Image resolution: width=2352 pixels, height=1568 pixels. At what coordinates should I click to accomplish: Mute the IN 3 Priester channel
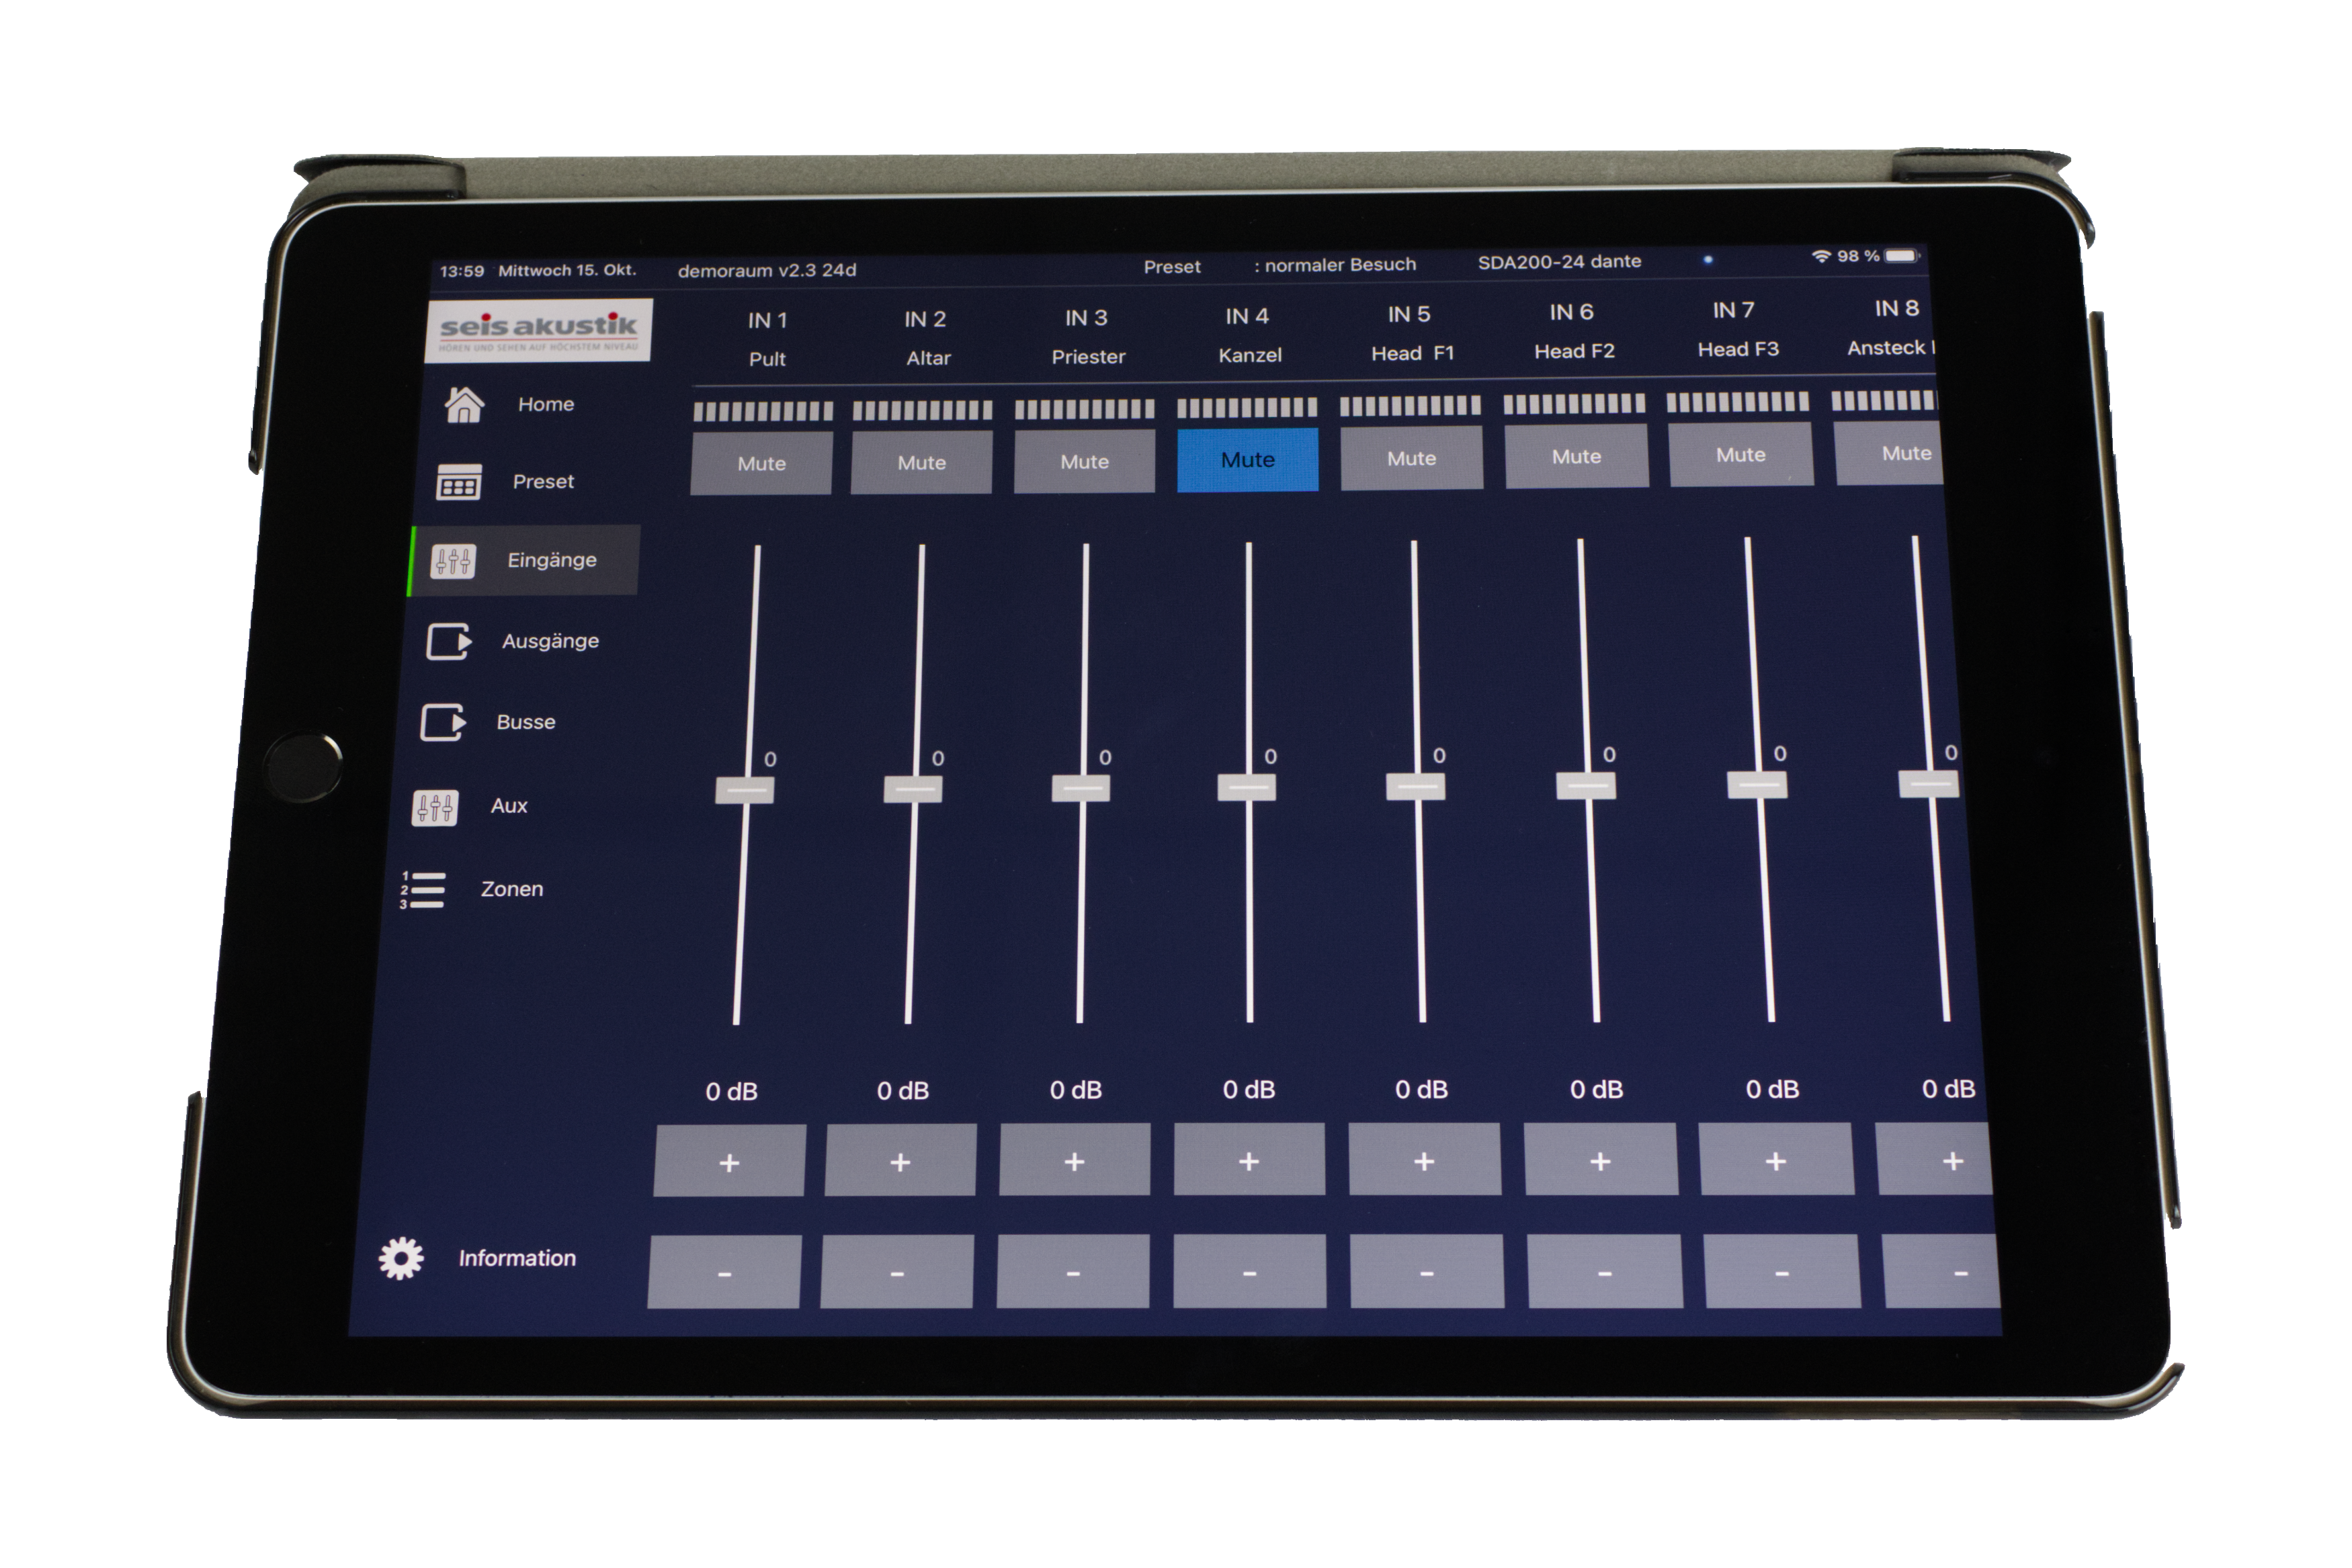pyautogui.click(x=1084, y=462)
